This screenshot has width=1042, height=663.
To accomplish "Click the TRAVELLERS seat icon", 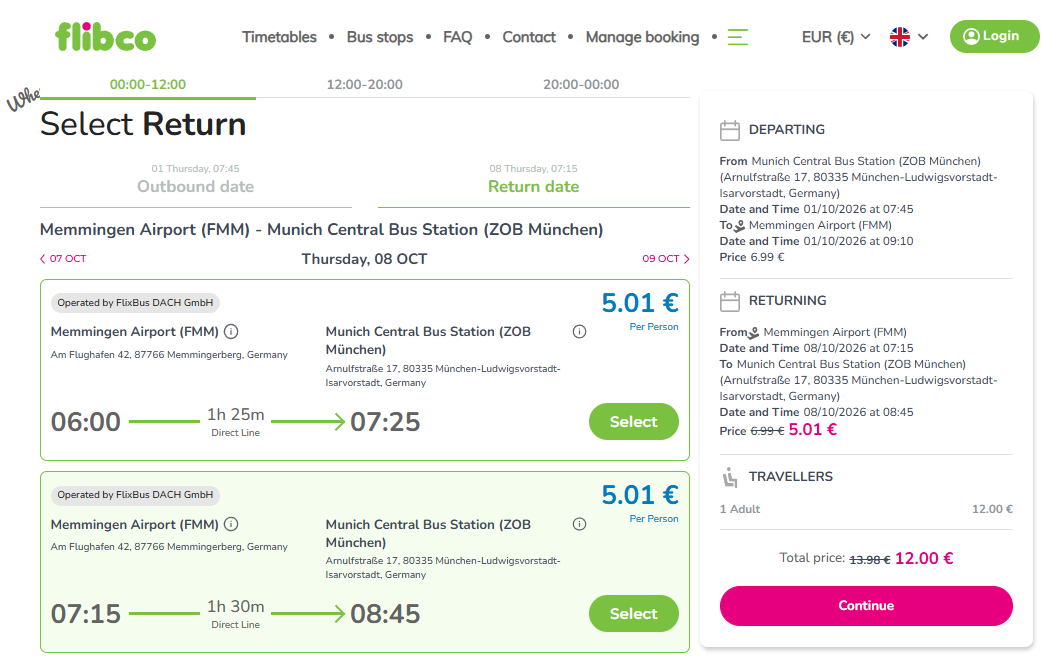I will 730,478.
